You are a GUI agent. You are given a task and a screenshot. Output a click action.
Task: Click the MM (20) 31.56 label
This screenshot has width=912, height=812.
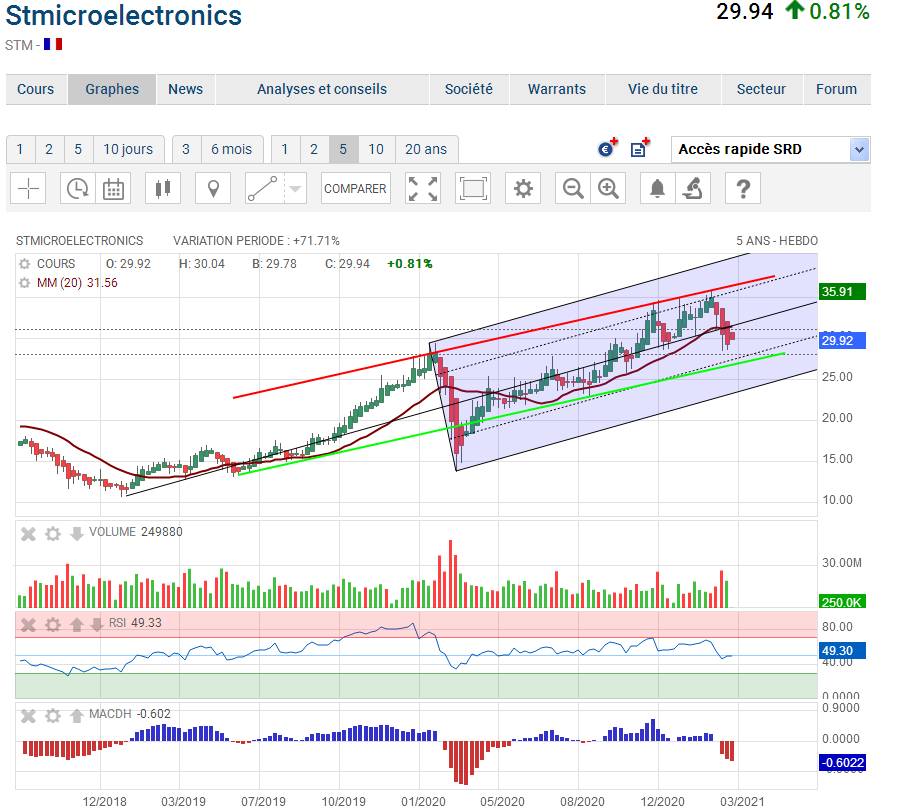point(77,283)
